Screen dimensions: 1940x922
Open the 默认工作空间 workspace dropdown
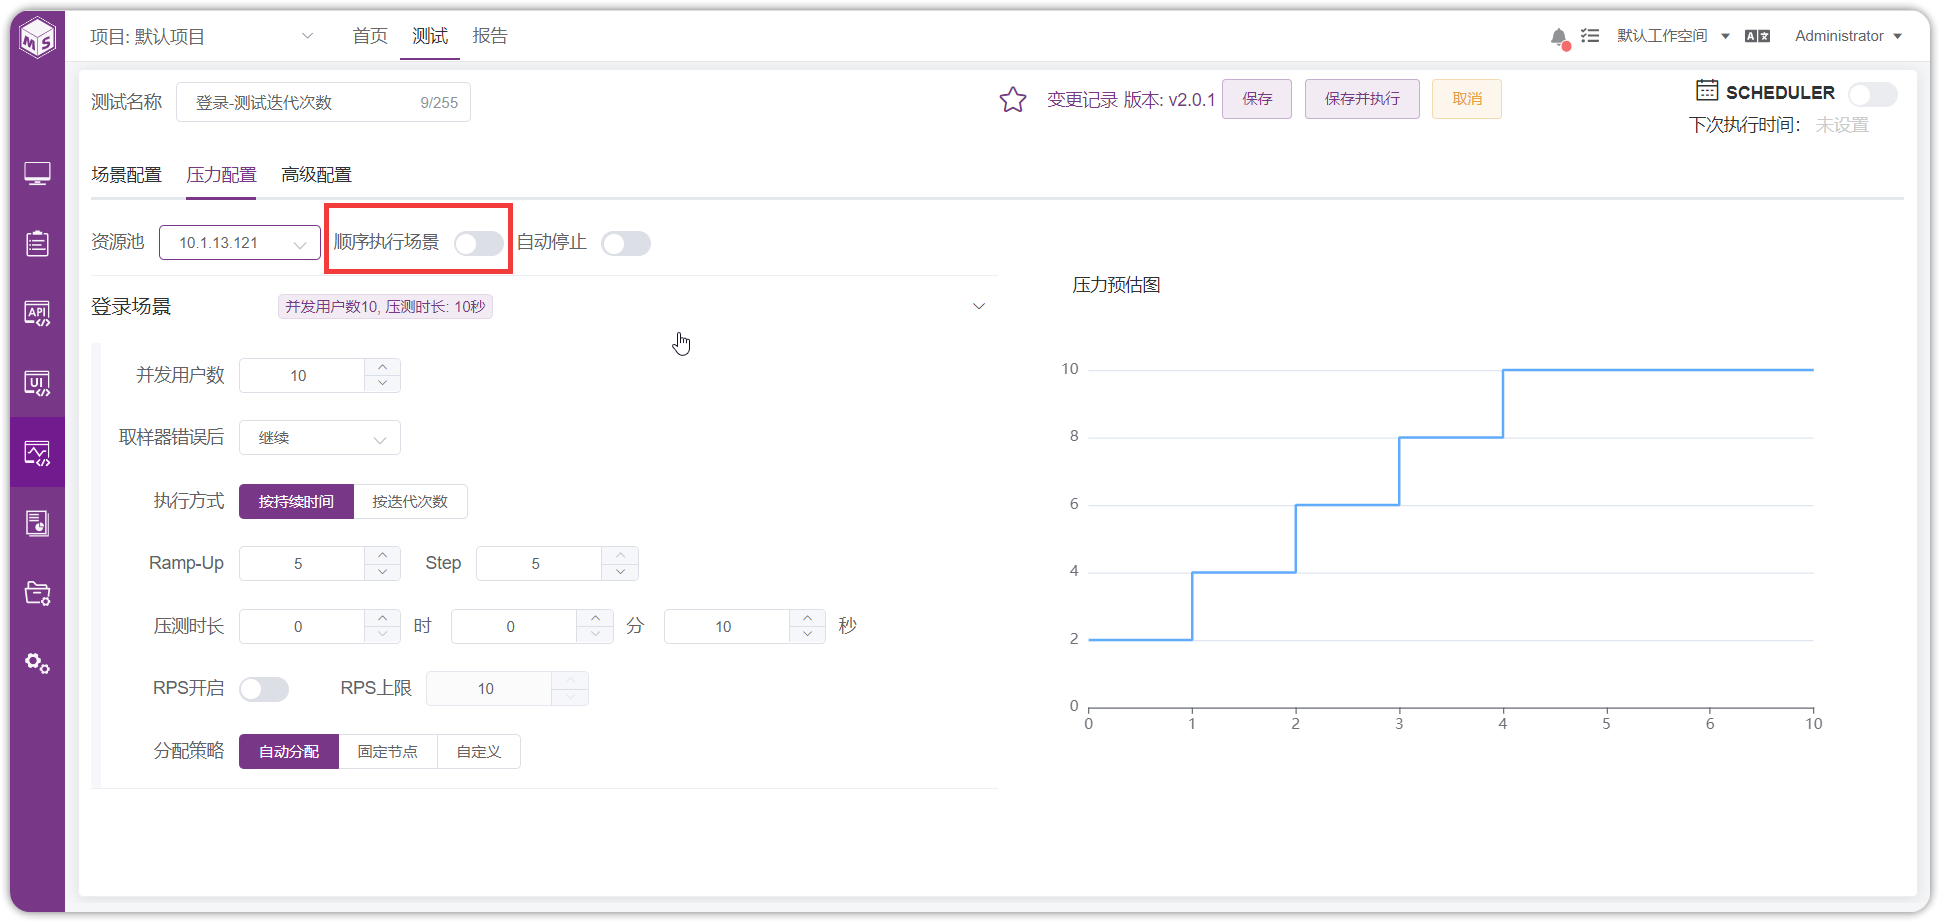pos(1673,36)
